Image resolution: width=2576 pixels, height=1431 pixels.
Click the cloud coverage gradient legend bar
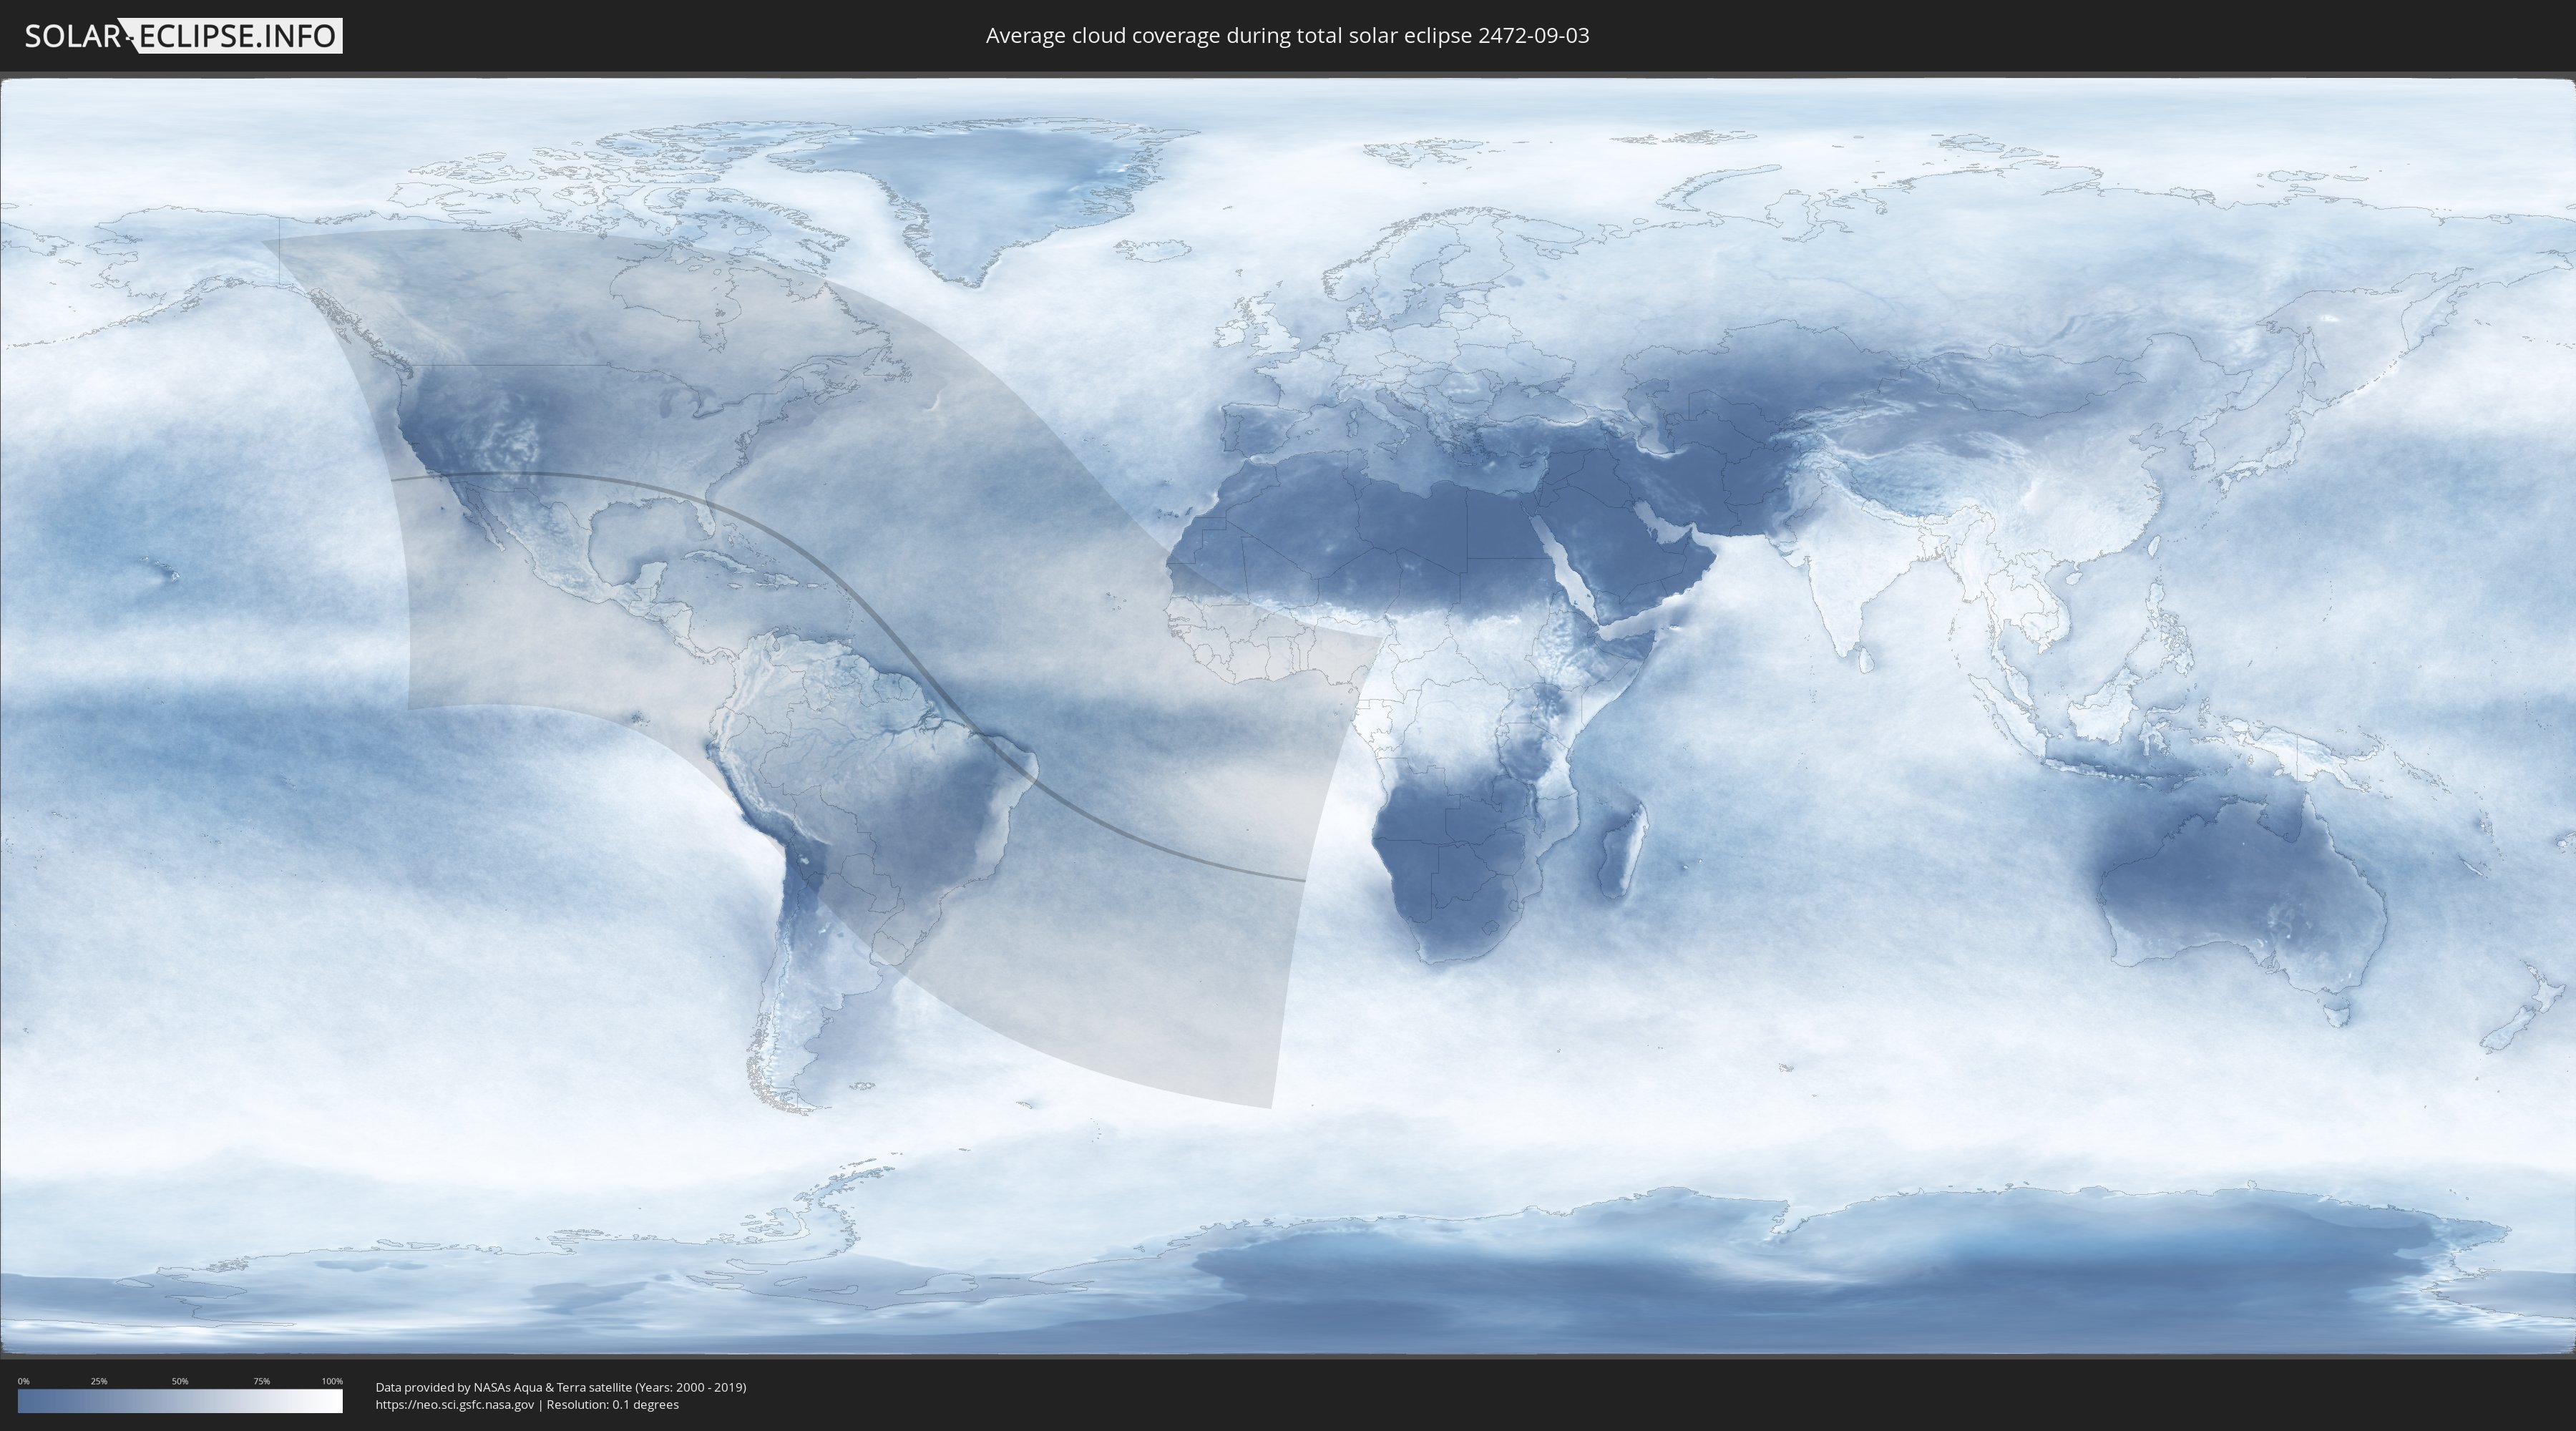180,1401
